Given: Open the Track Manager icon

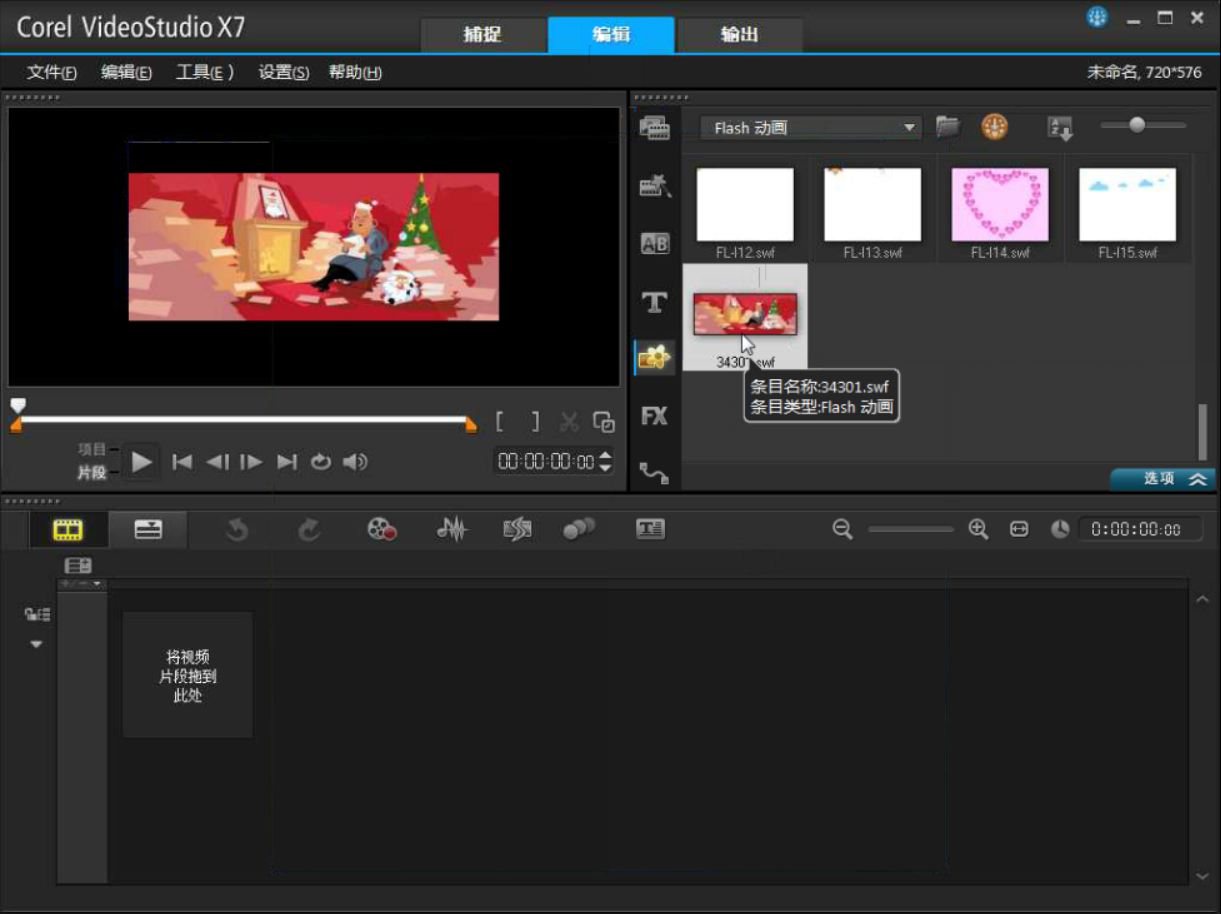Looking at the screenshot, I should point(78,566).
